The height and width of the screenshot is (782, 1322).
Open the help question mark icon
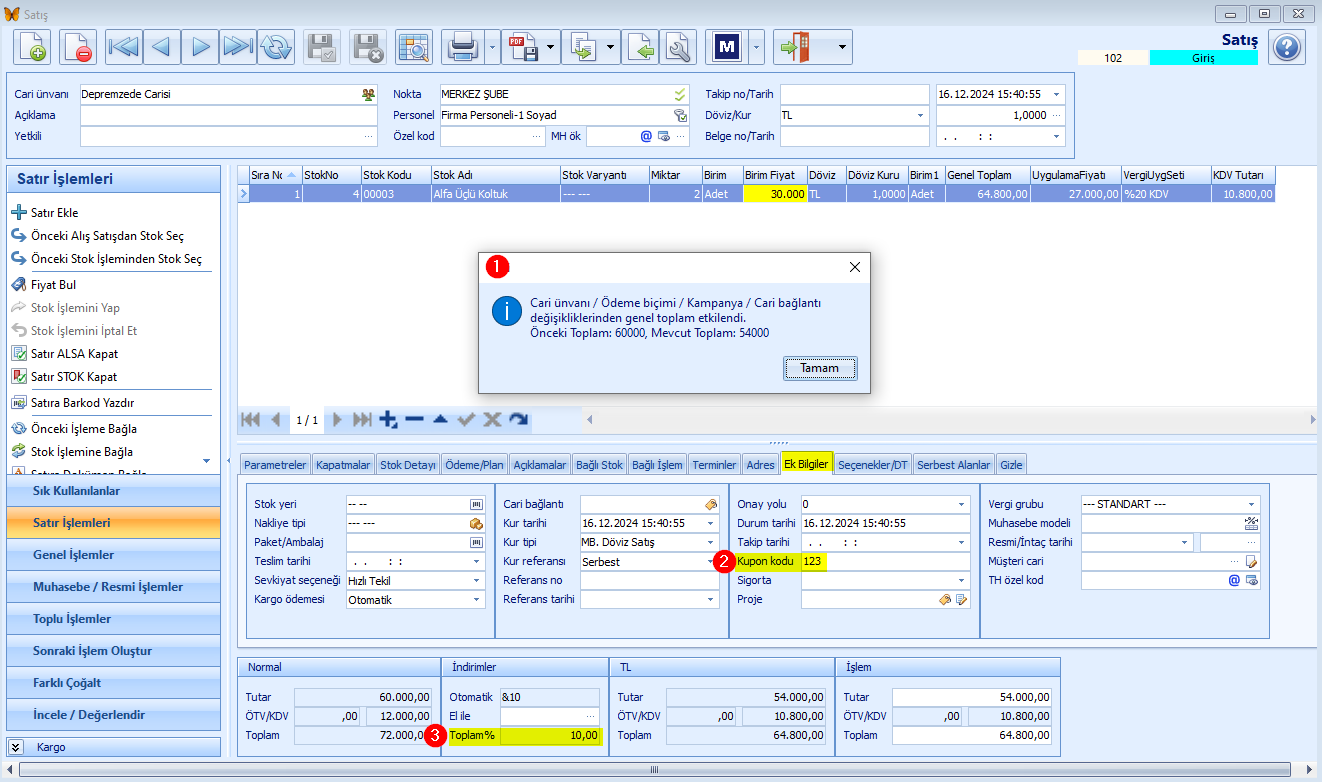pos(1287,47)
